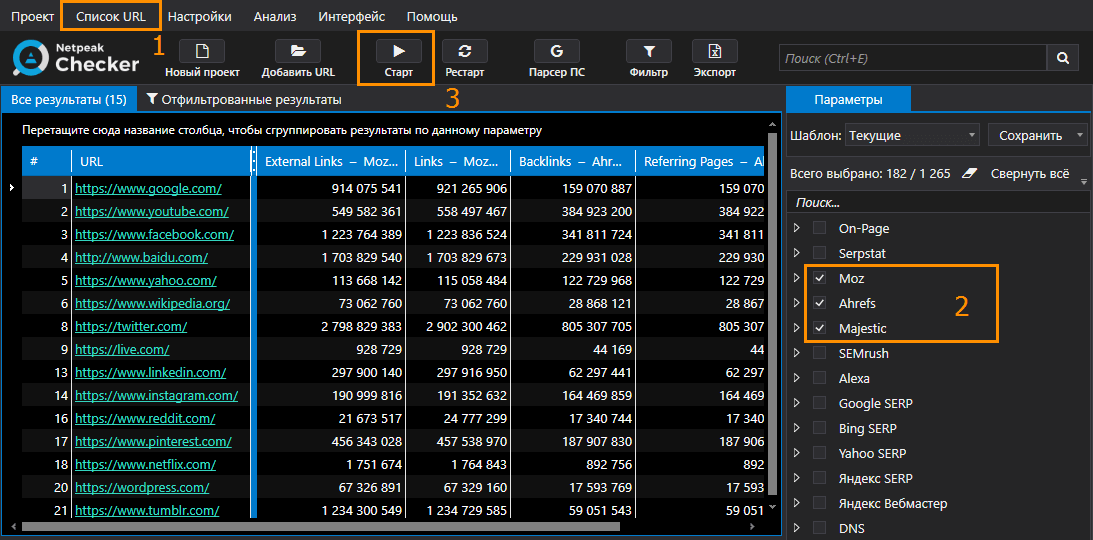Click the Add URL (Добавить URL) folder icon
Image resolution: width=1093 pixels, height=540 pixels.
tap(298, 52)
